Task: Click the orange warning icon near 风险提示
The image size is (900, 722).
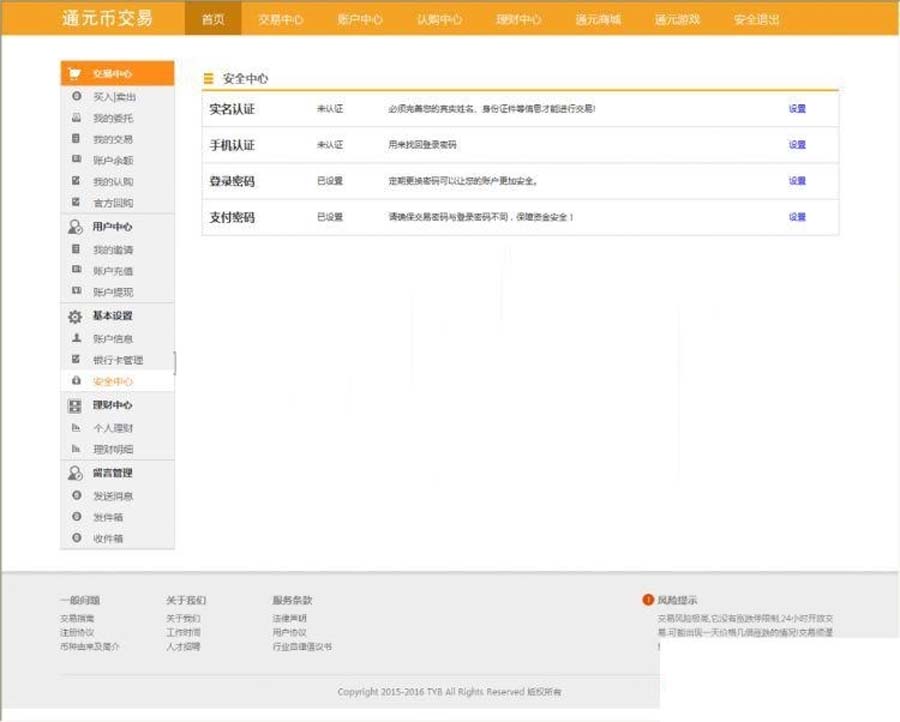Action: pyautogui.click(x=648, y=600)
